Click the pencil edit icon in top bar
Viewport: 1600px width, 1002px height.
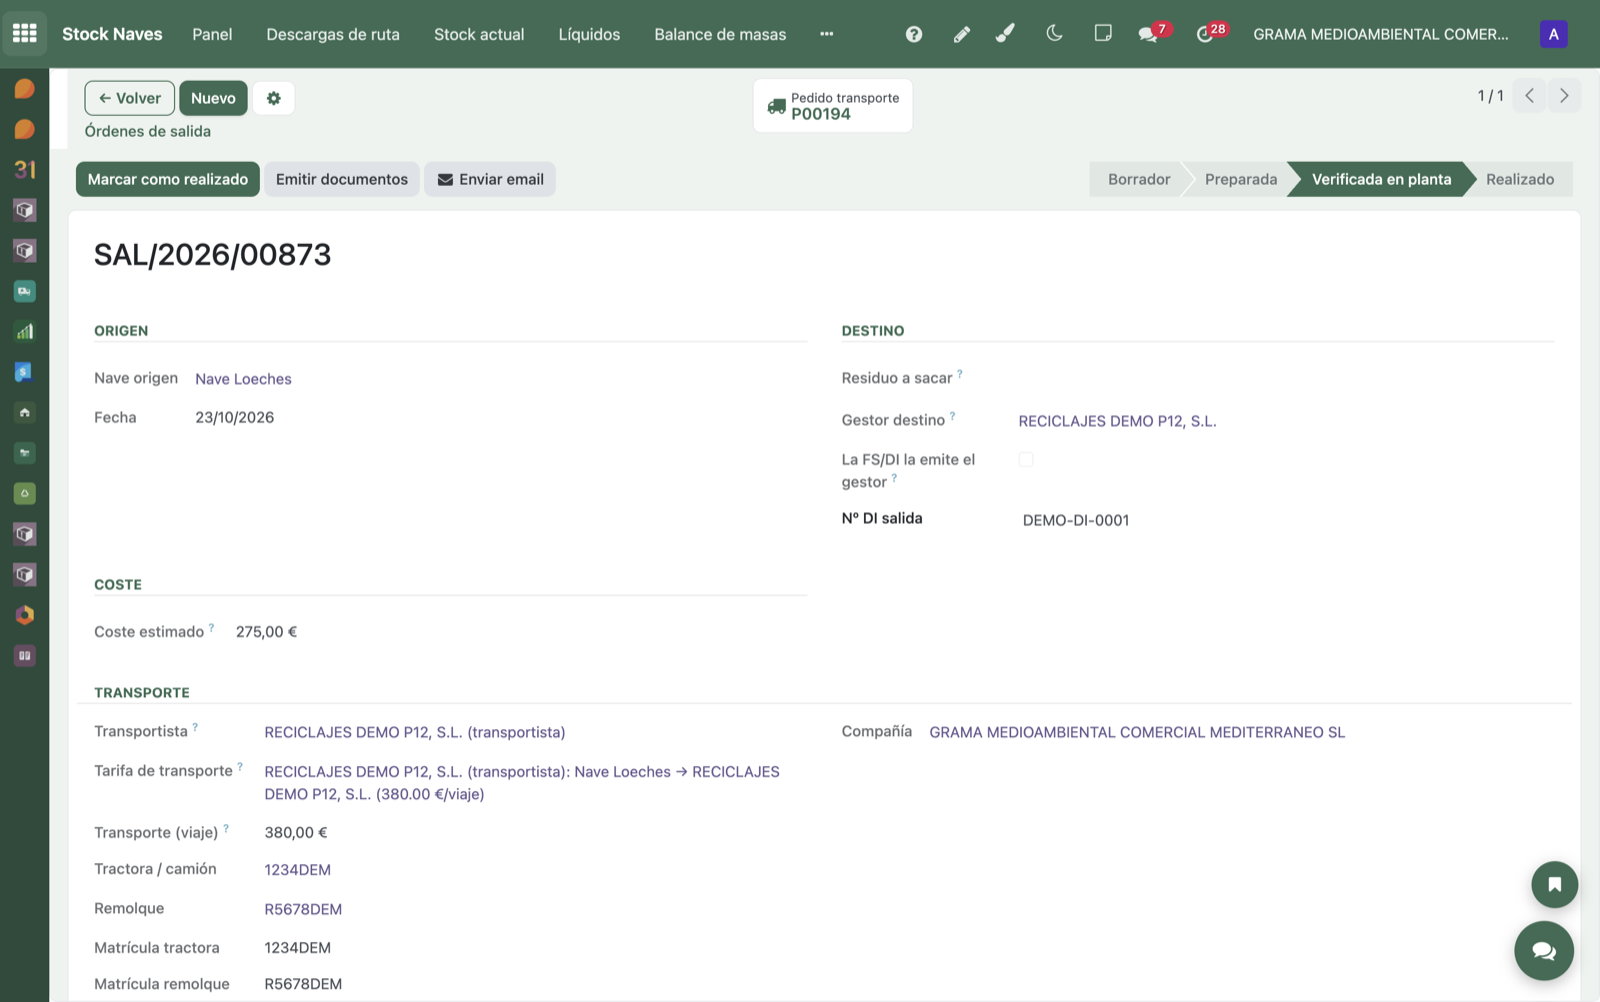click(x=961, y=34)
